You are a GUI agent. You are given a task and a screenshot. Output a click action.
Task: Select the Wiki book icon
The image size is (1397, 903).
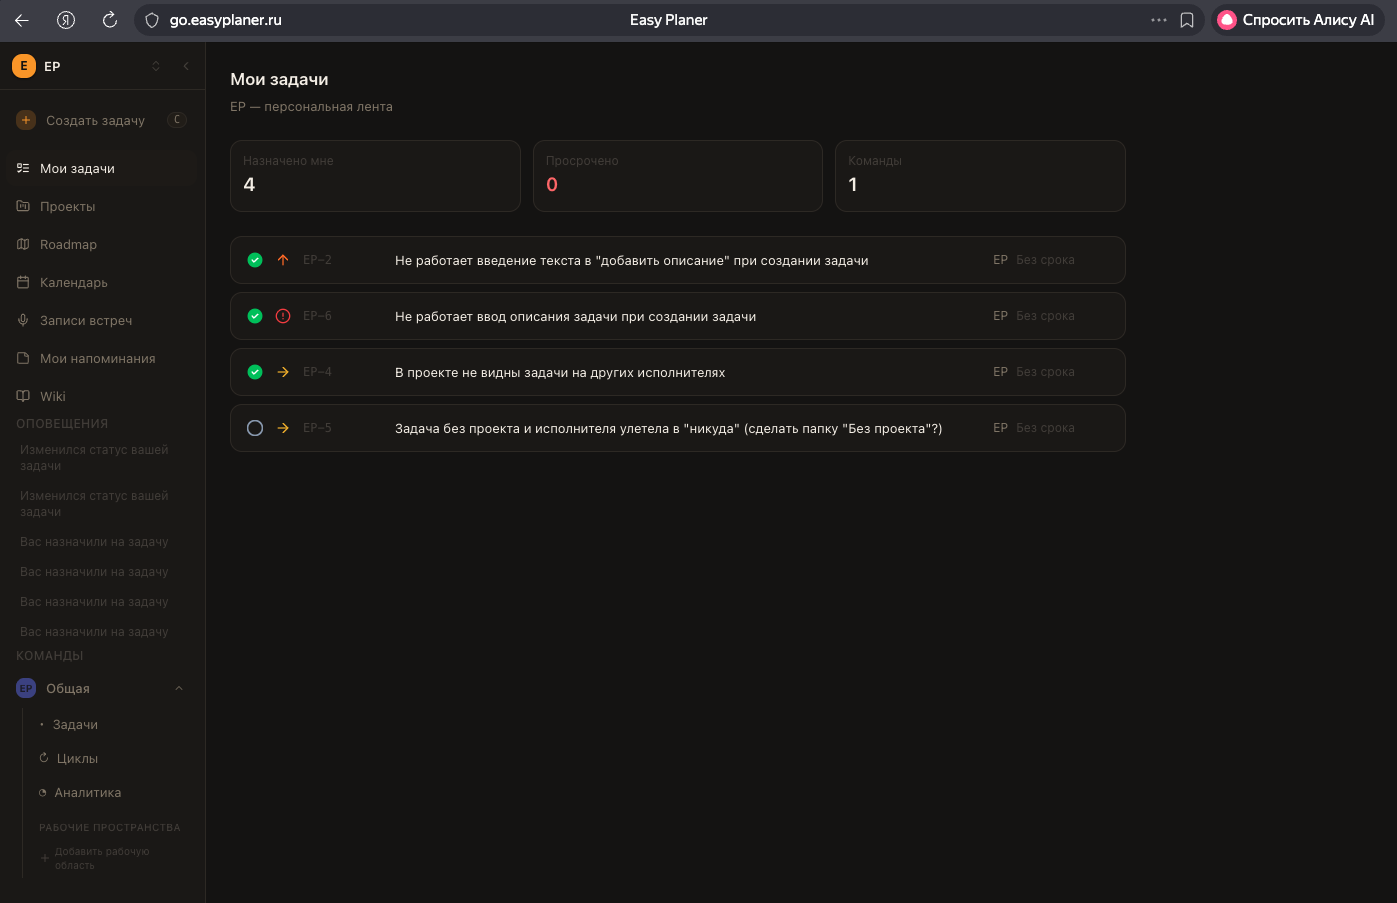pos(22,396)
